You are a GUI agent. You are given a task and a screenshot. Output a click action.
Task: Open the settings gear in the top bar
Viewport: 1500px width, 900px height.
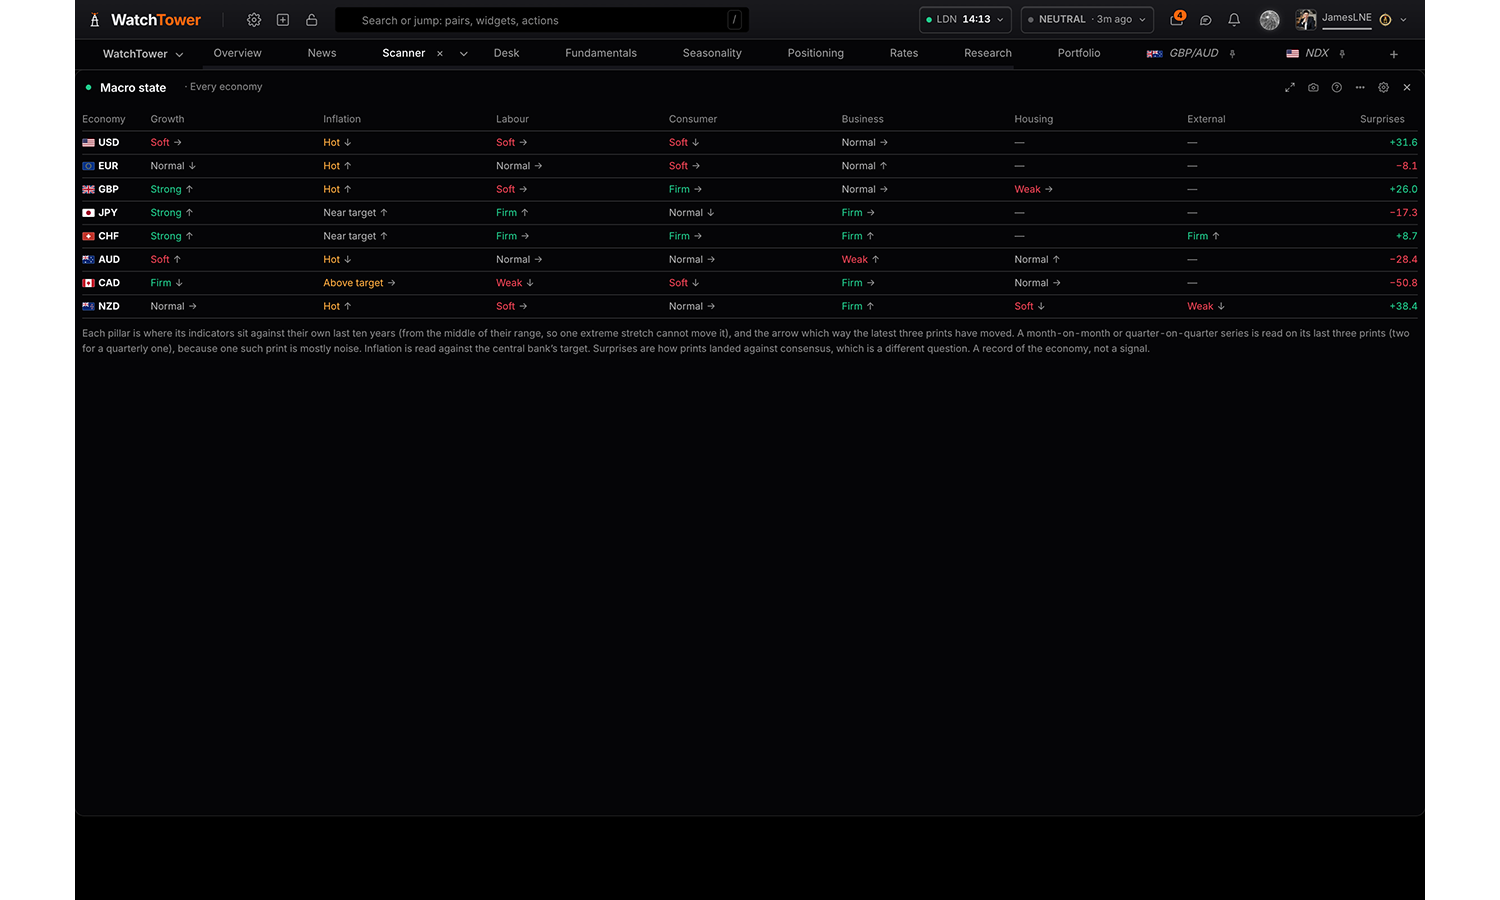coord(254,20)
